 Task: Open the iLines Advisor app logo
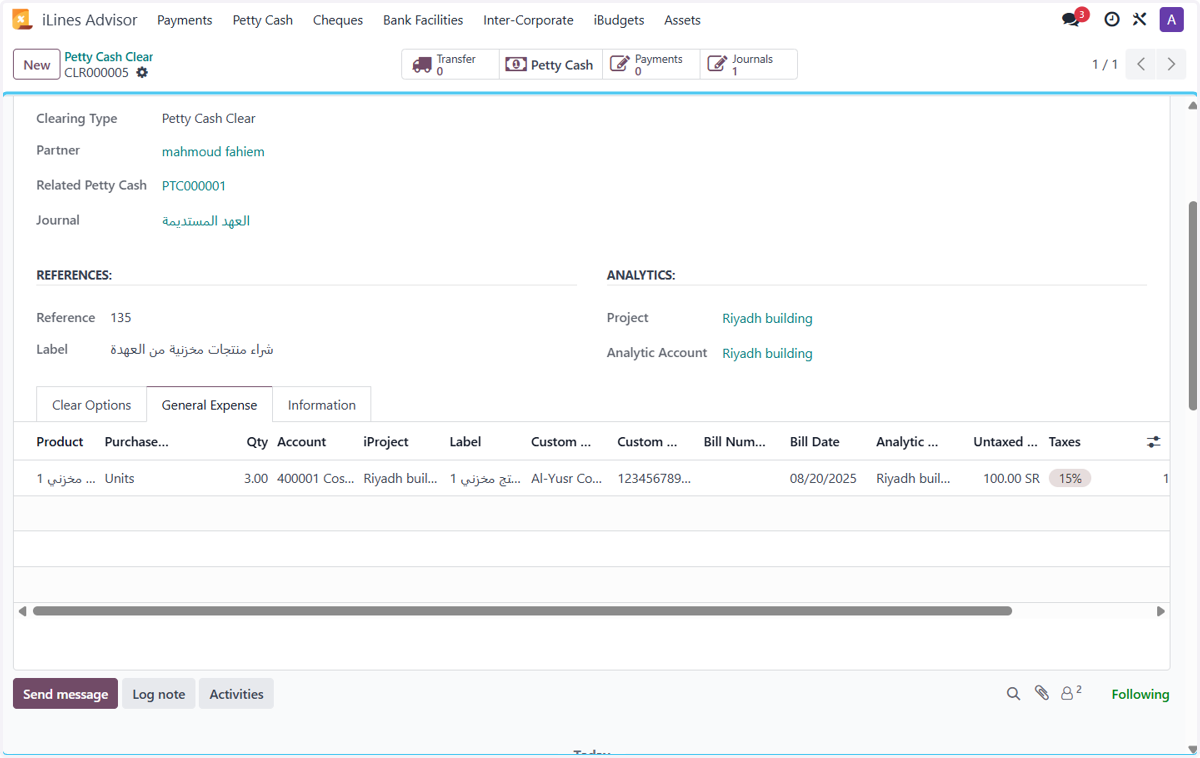pos(21,19)
